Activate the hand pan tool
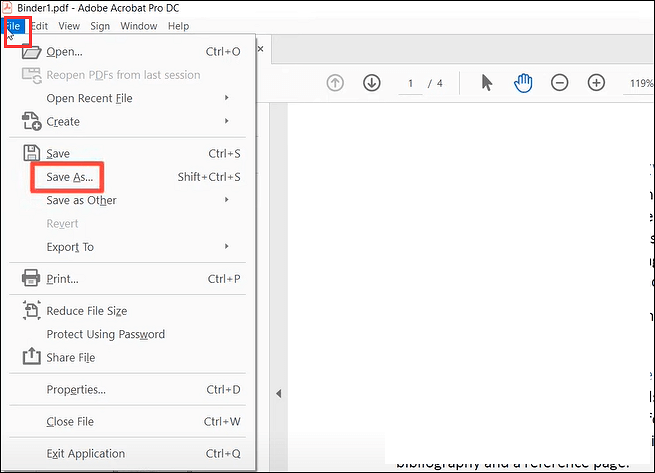This screenshot has height=473, width=655. coord(522,83)
